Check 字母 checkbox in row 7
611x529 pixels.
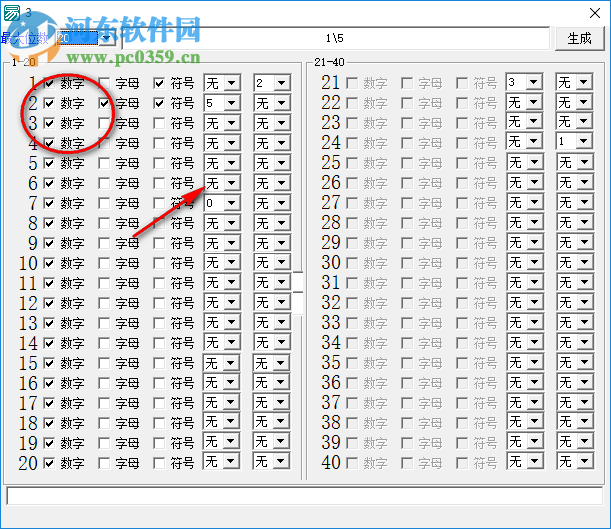click(x=104, y=203)
